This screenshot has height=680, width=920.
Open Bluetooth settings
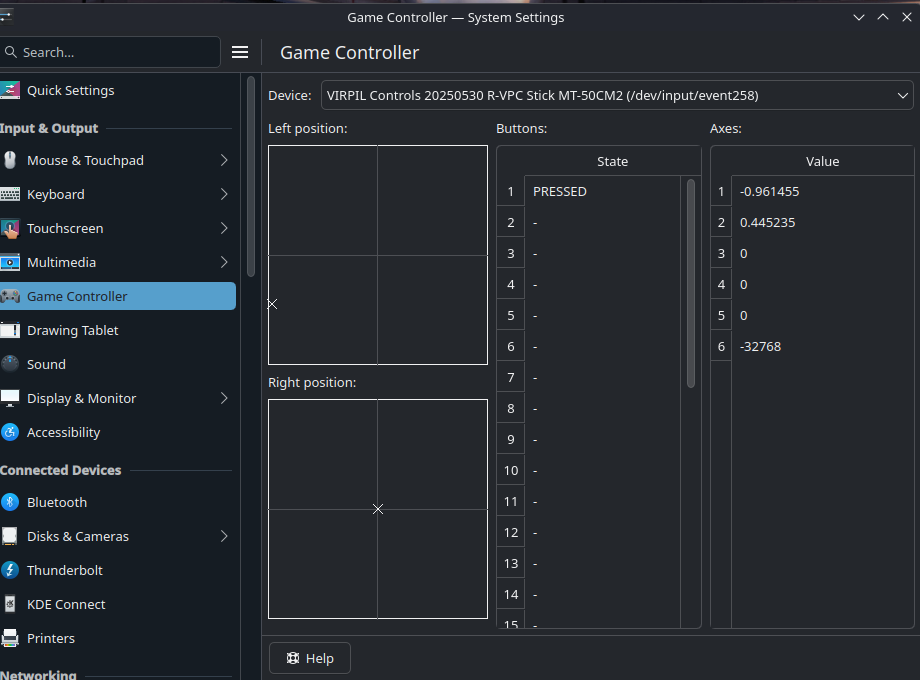tap(57, 502)
